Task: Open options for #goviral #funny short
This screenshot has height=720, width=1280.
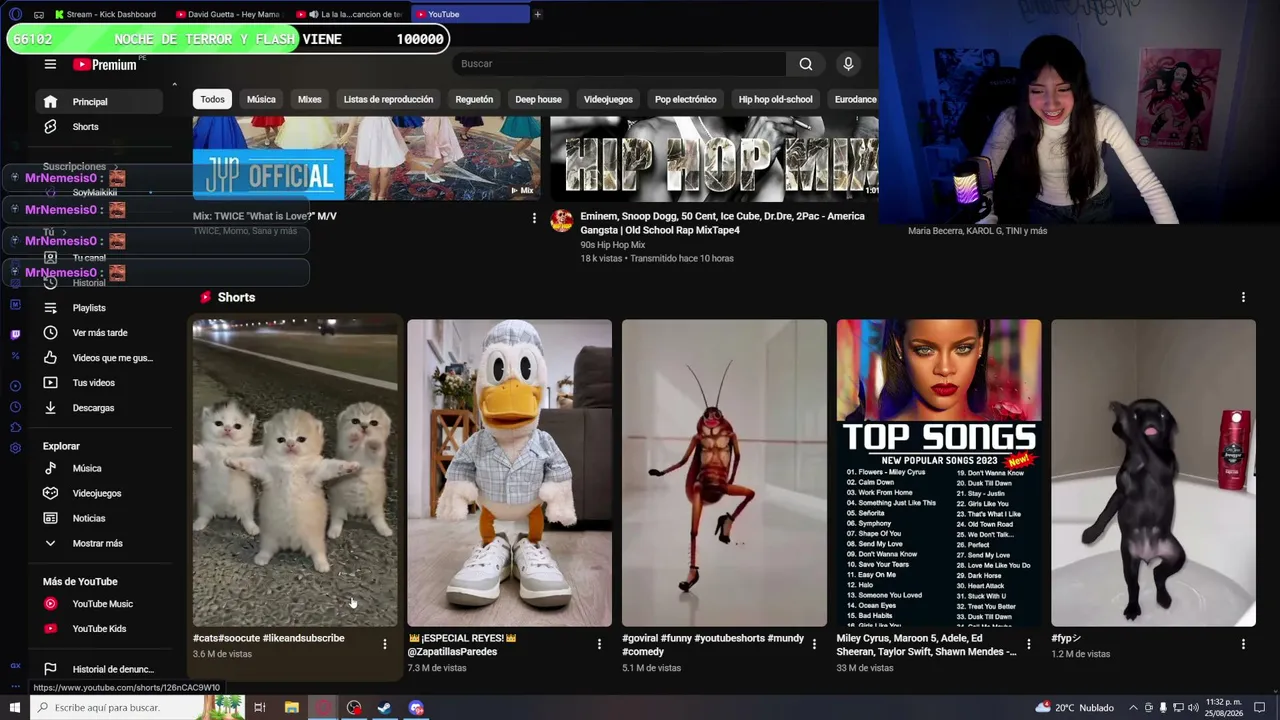Action: [x=814, y=644]
